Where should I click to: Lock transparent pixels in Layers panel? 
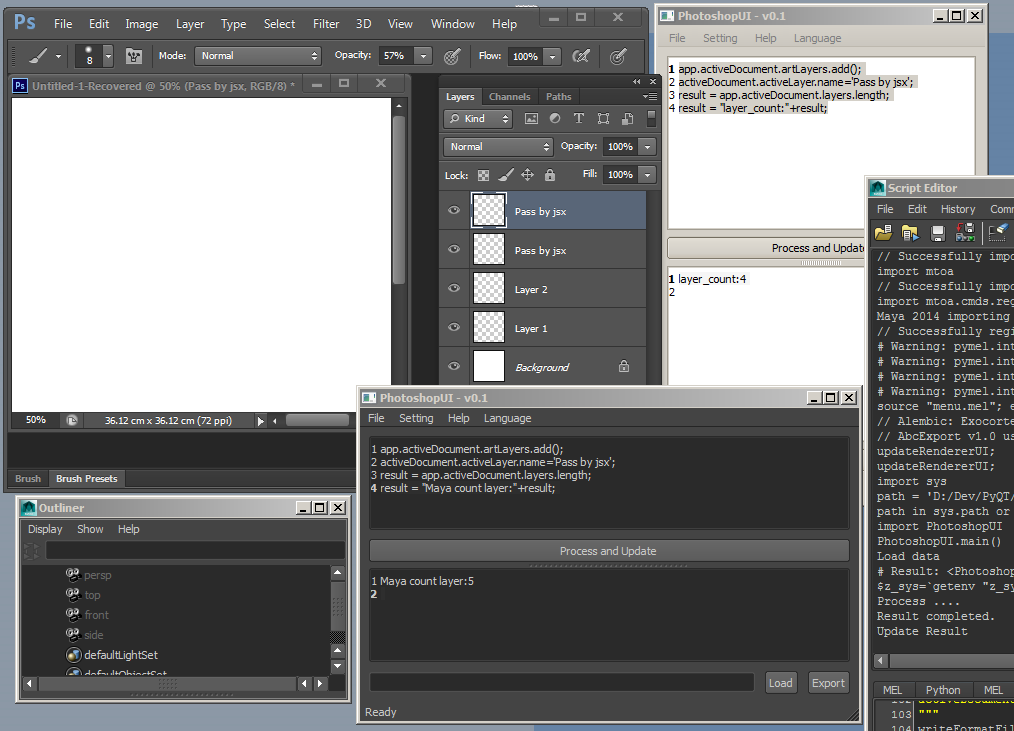[x=483, y=175]
